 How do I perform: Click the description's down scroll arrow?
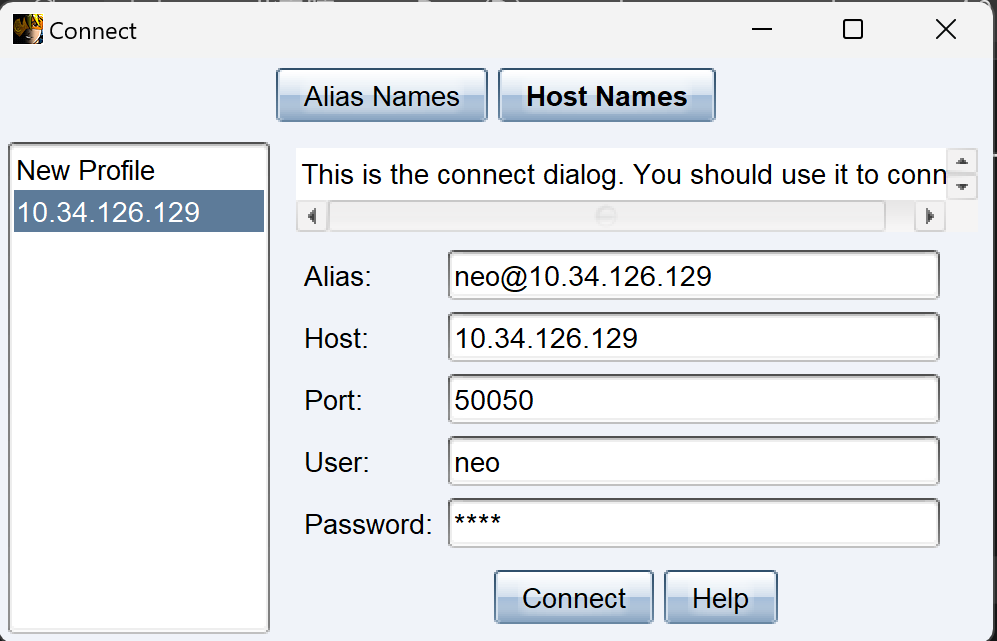click(962, 186)
